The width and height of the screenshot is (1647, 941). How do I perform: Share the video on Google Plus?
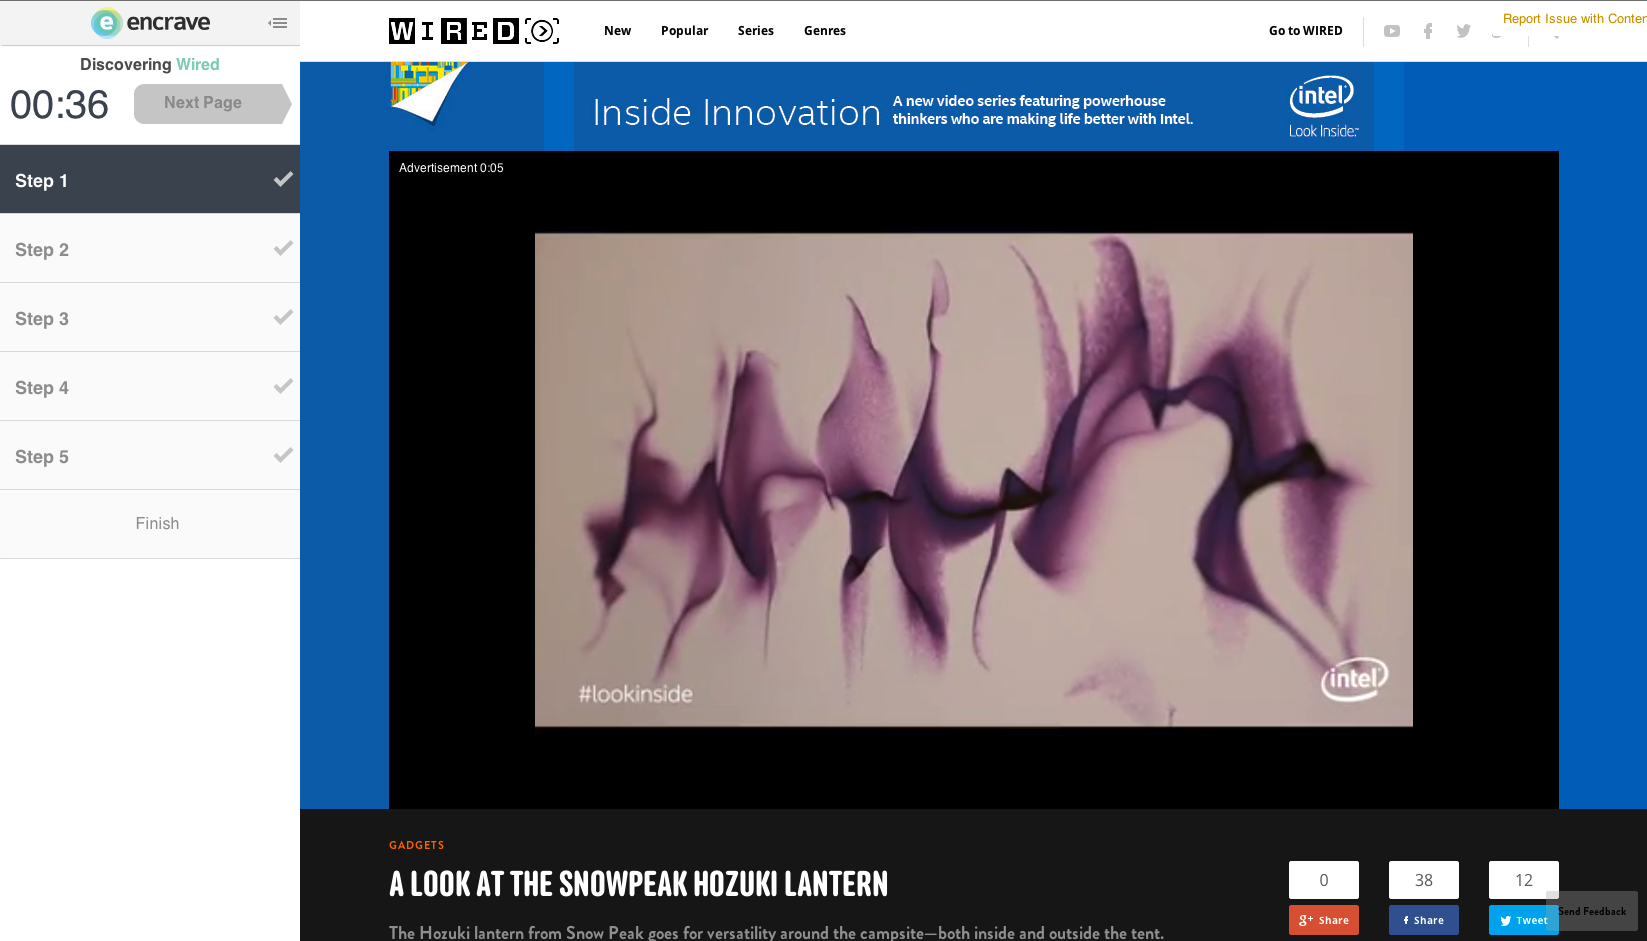click(1323, 920)
